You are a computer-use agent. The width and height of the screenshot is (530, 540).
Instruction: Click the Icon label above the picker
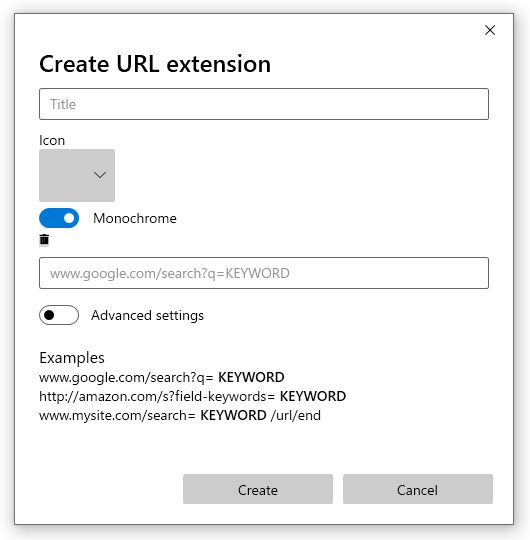coord(52,141)
